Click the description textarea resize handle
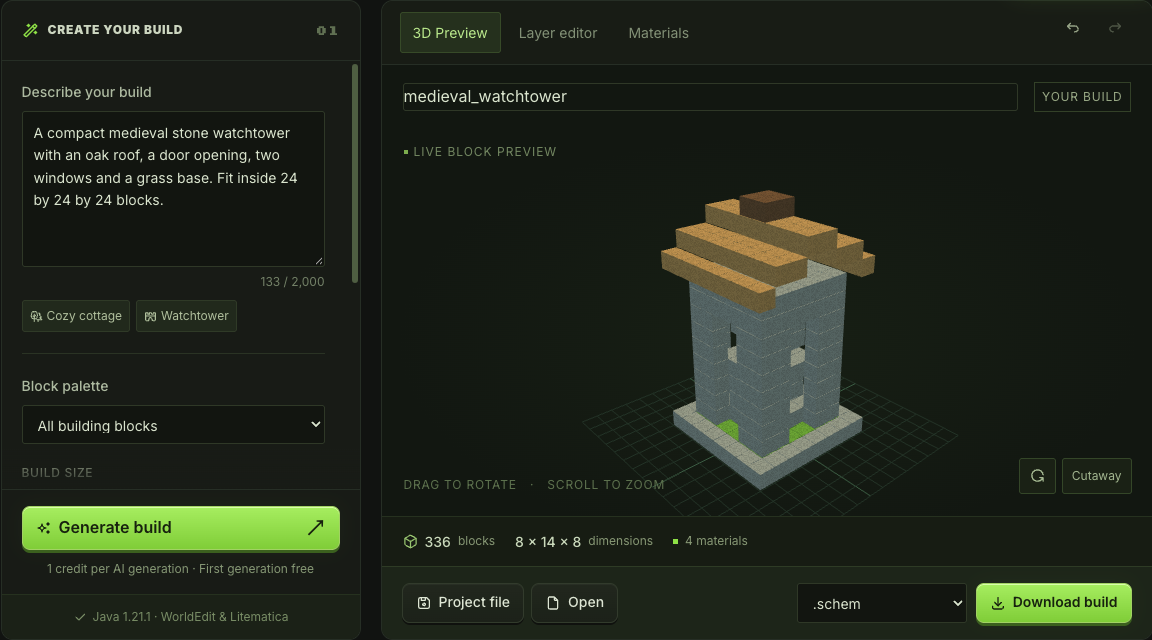The width and height of the screenshot is (1152, 640). 319,261
